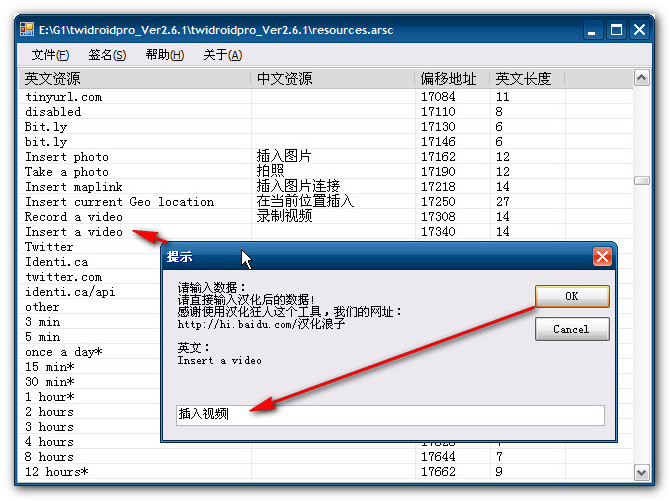Click offset value 17340
Screen dimensions: 670x501
[x=438, y=232]
